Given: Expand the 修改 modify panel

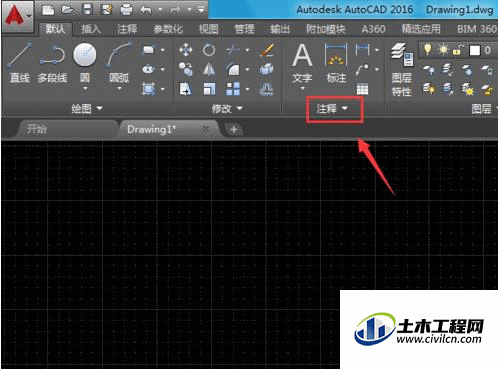Looking at the screenshot, I should point(227,108).
